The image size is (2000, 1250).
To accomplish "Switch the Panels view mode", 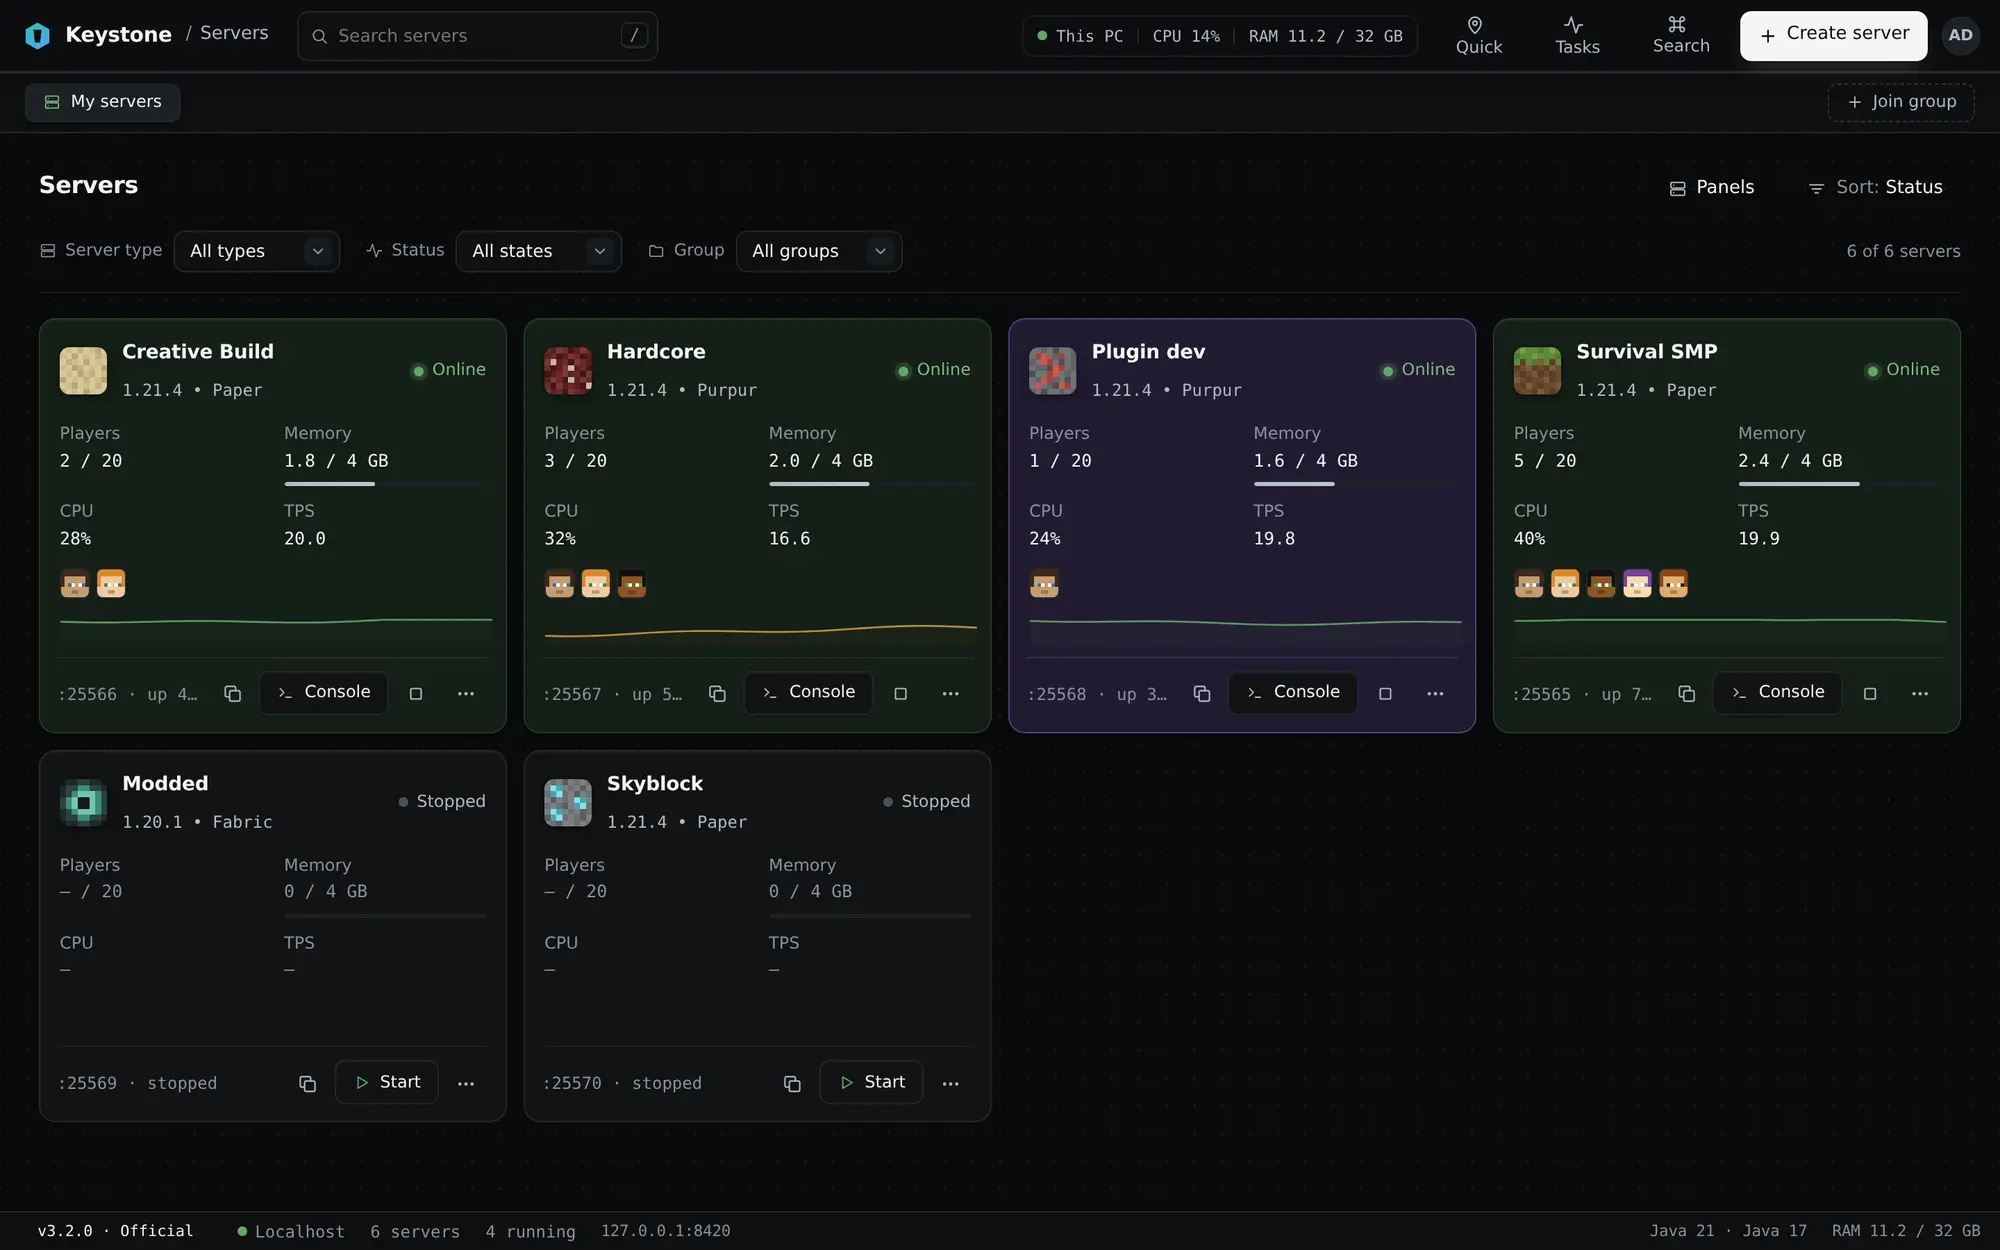I will pos(1711,187).
